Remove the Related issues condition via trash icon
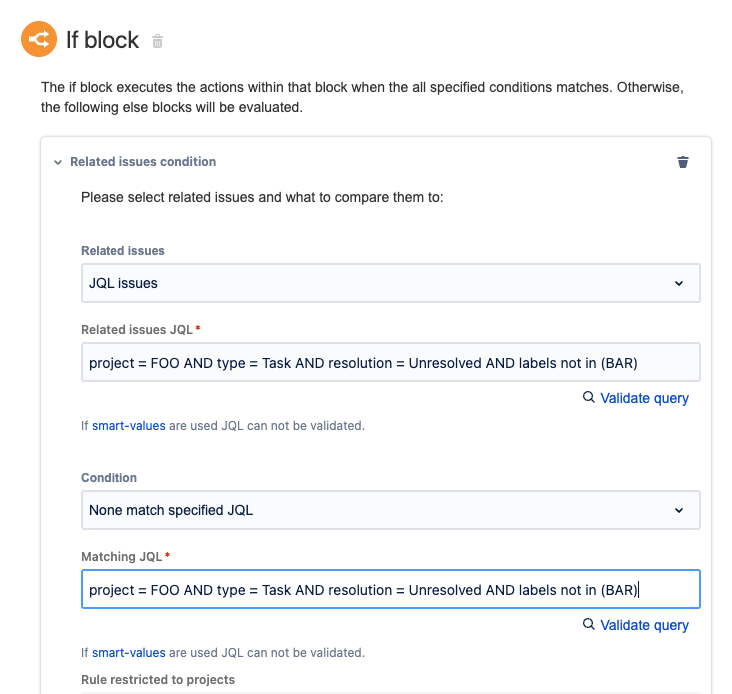 click(x=683, y=162)
